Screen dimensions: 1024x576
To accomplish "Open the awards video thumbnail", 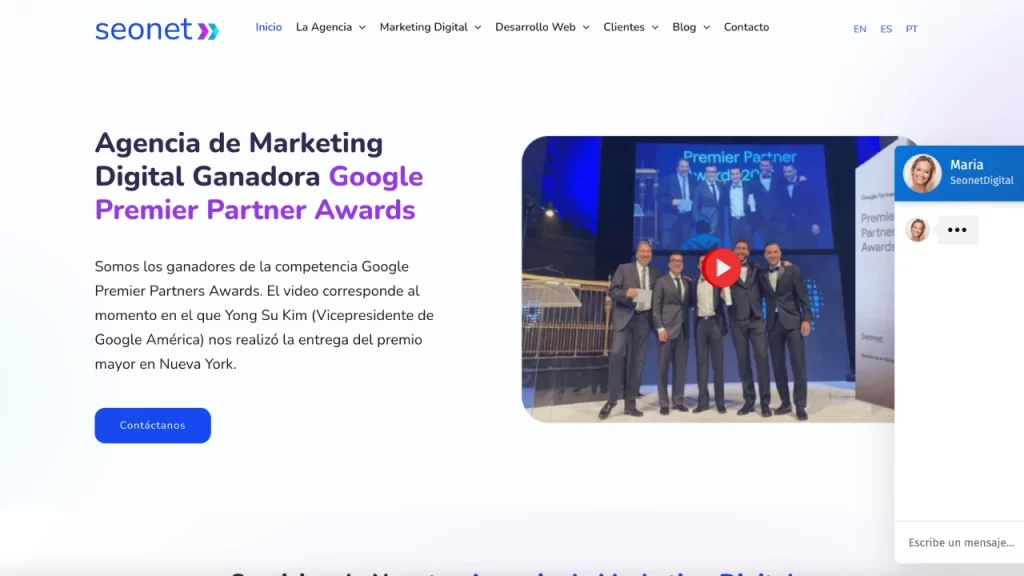I will coord(708,279).
